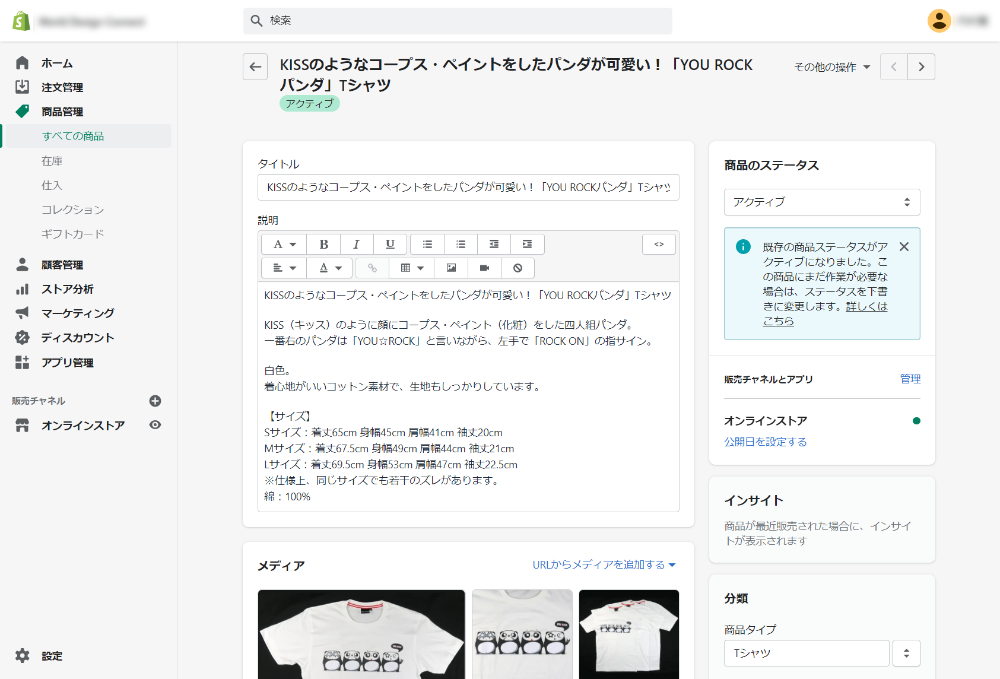Toggle italic formatting
Screen dimensions: 1000x679
[x=357, y=244]
